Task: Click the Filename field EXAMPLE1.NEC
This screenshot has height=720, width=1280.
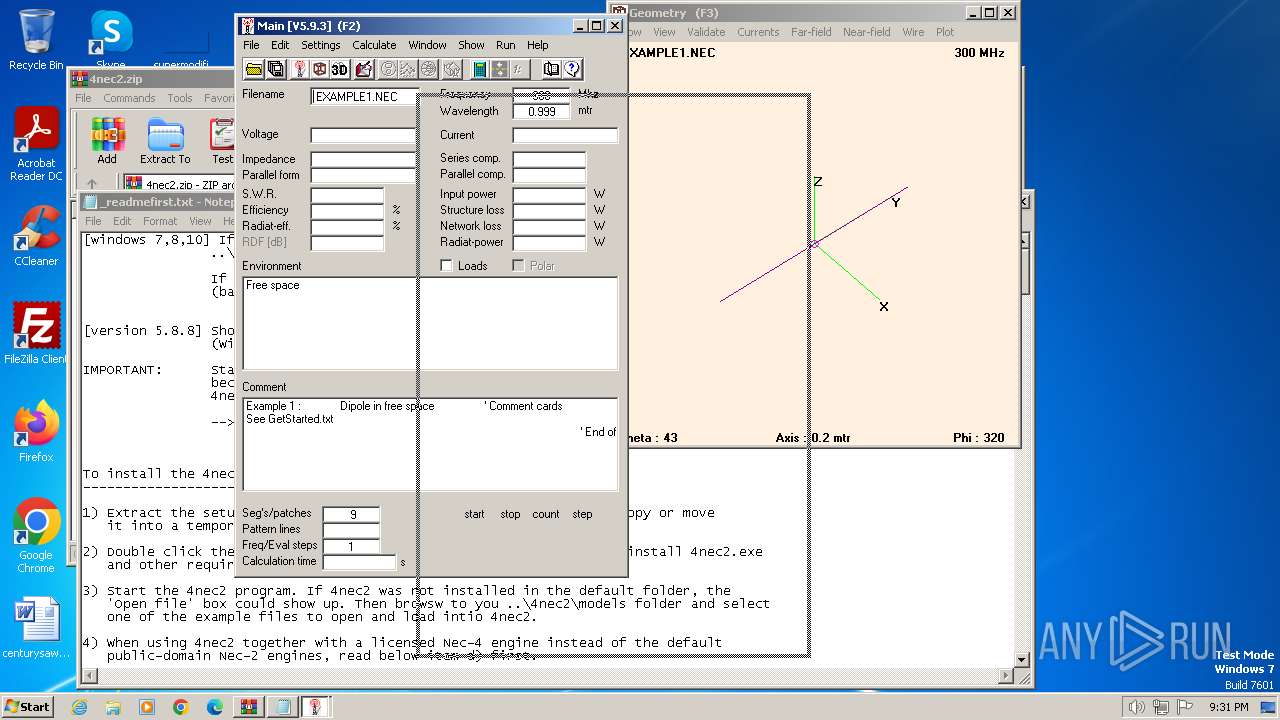Action: (x=363, y=97)
